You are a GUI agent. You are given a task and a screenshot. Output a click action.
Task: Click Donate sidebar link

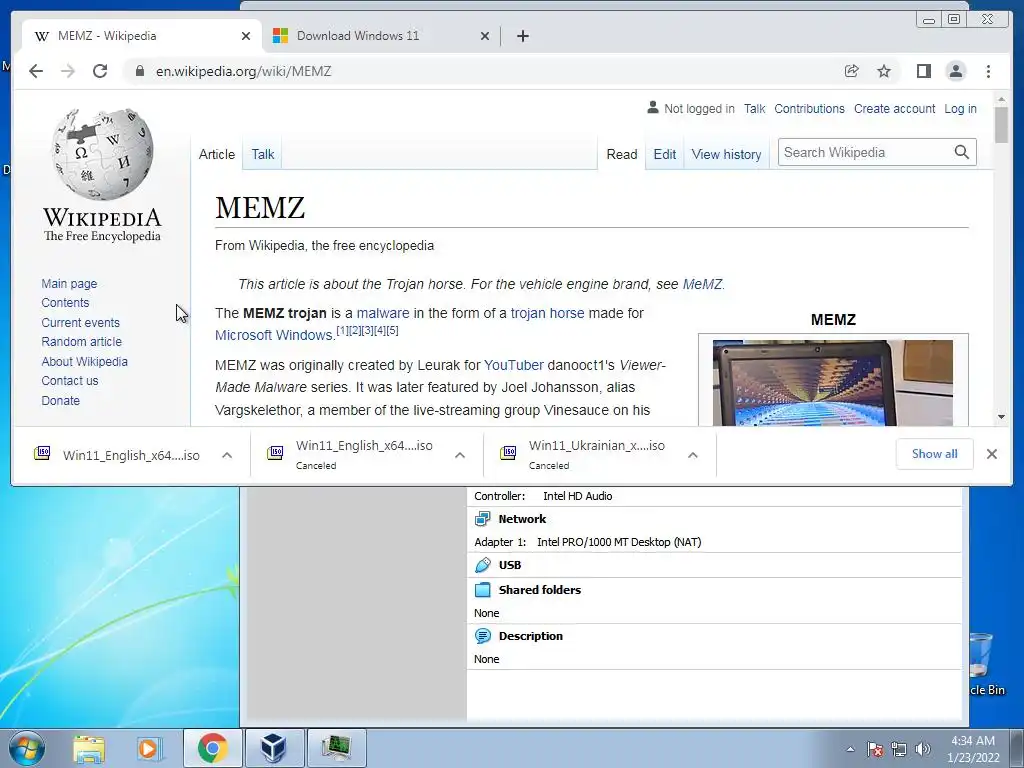(x=61, y=401)
